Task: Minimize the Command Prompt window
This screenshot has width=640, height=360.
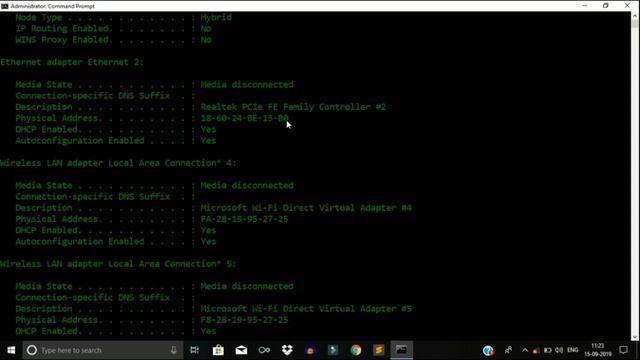Action: [584, 6]
